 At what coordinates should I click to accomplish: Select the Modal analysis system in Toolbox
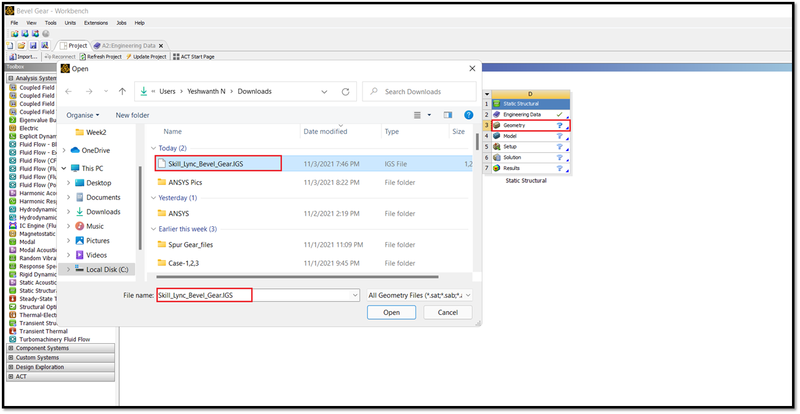click(27, 242)
